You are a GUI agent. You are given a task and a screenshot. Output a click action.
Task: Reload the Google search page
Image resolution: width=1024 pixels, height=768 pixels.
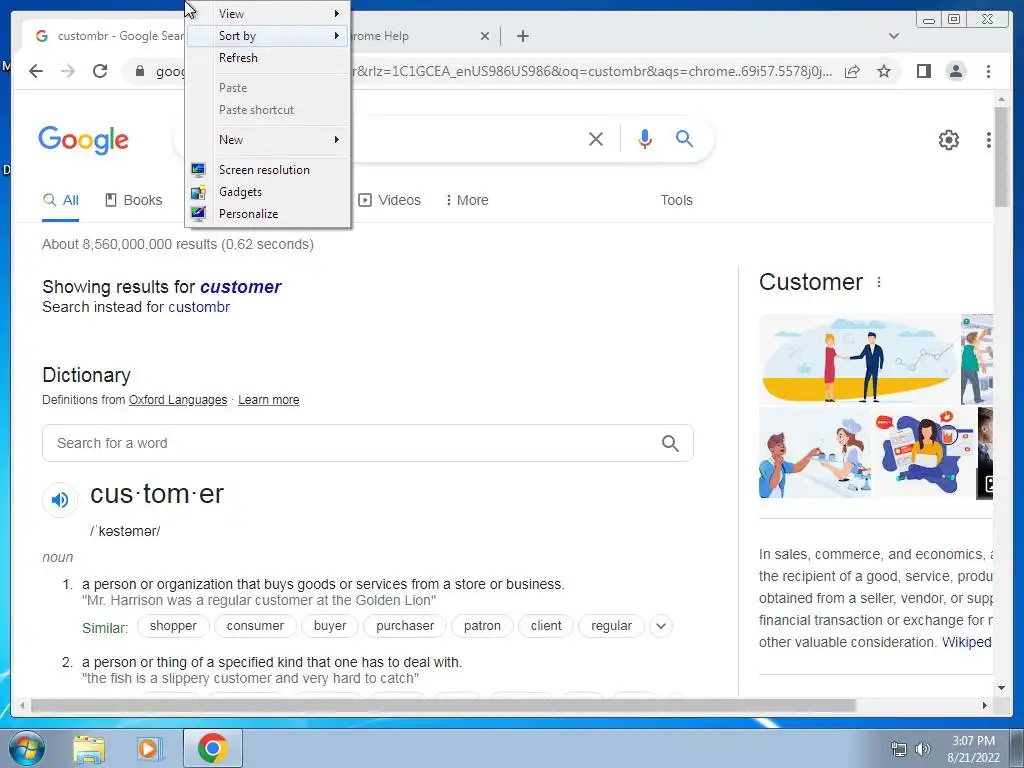coord(100,71)
